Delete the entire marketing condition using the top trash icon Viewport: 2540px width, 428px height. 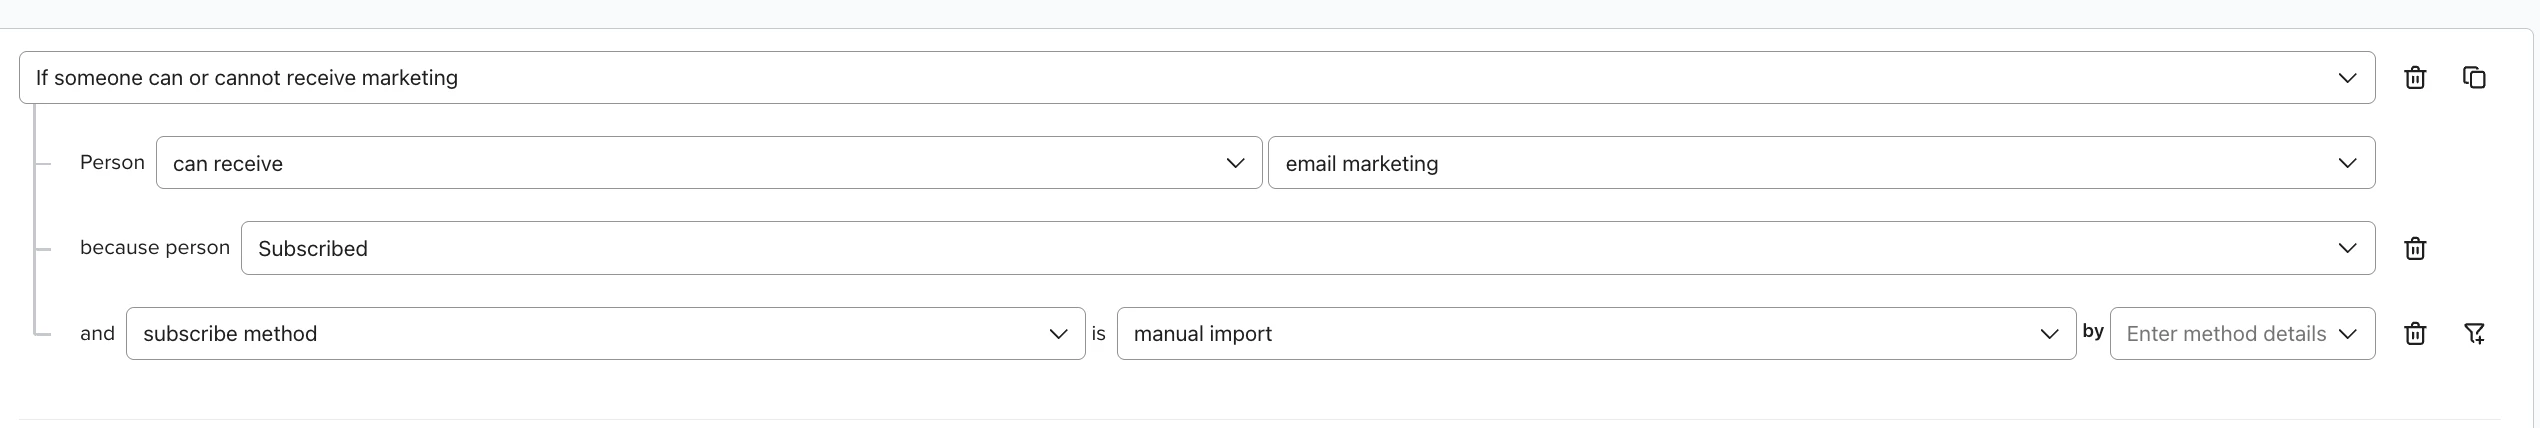point(2415,78)
